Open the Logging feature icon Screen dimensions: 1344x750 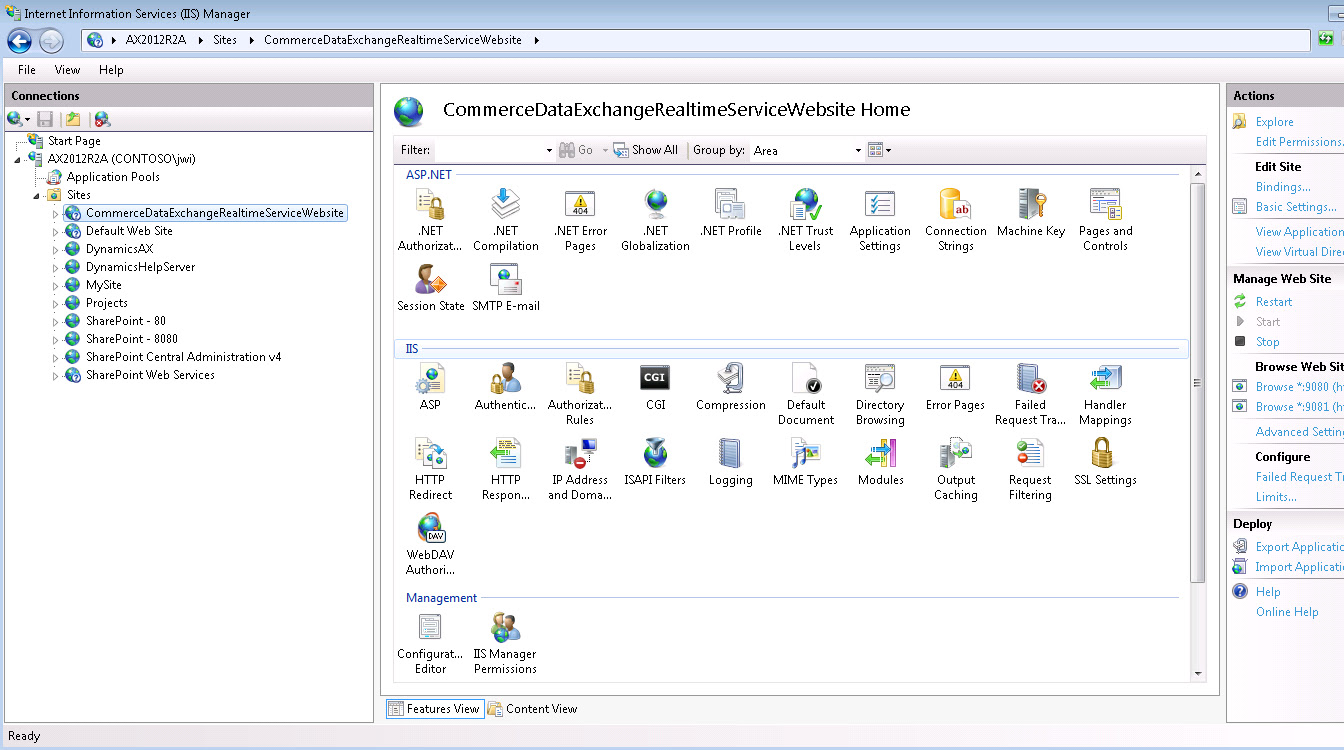[x=730, y=462]
